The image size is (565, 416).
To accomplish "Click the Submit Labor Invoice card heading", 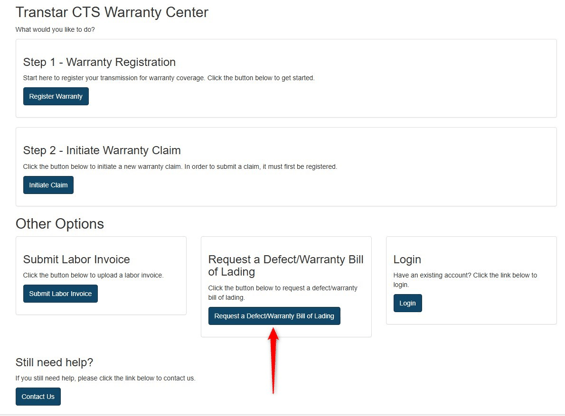I will [x=76, y=259].
